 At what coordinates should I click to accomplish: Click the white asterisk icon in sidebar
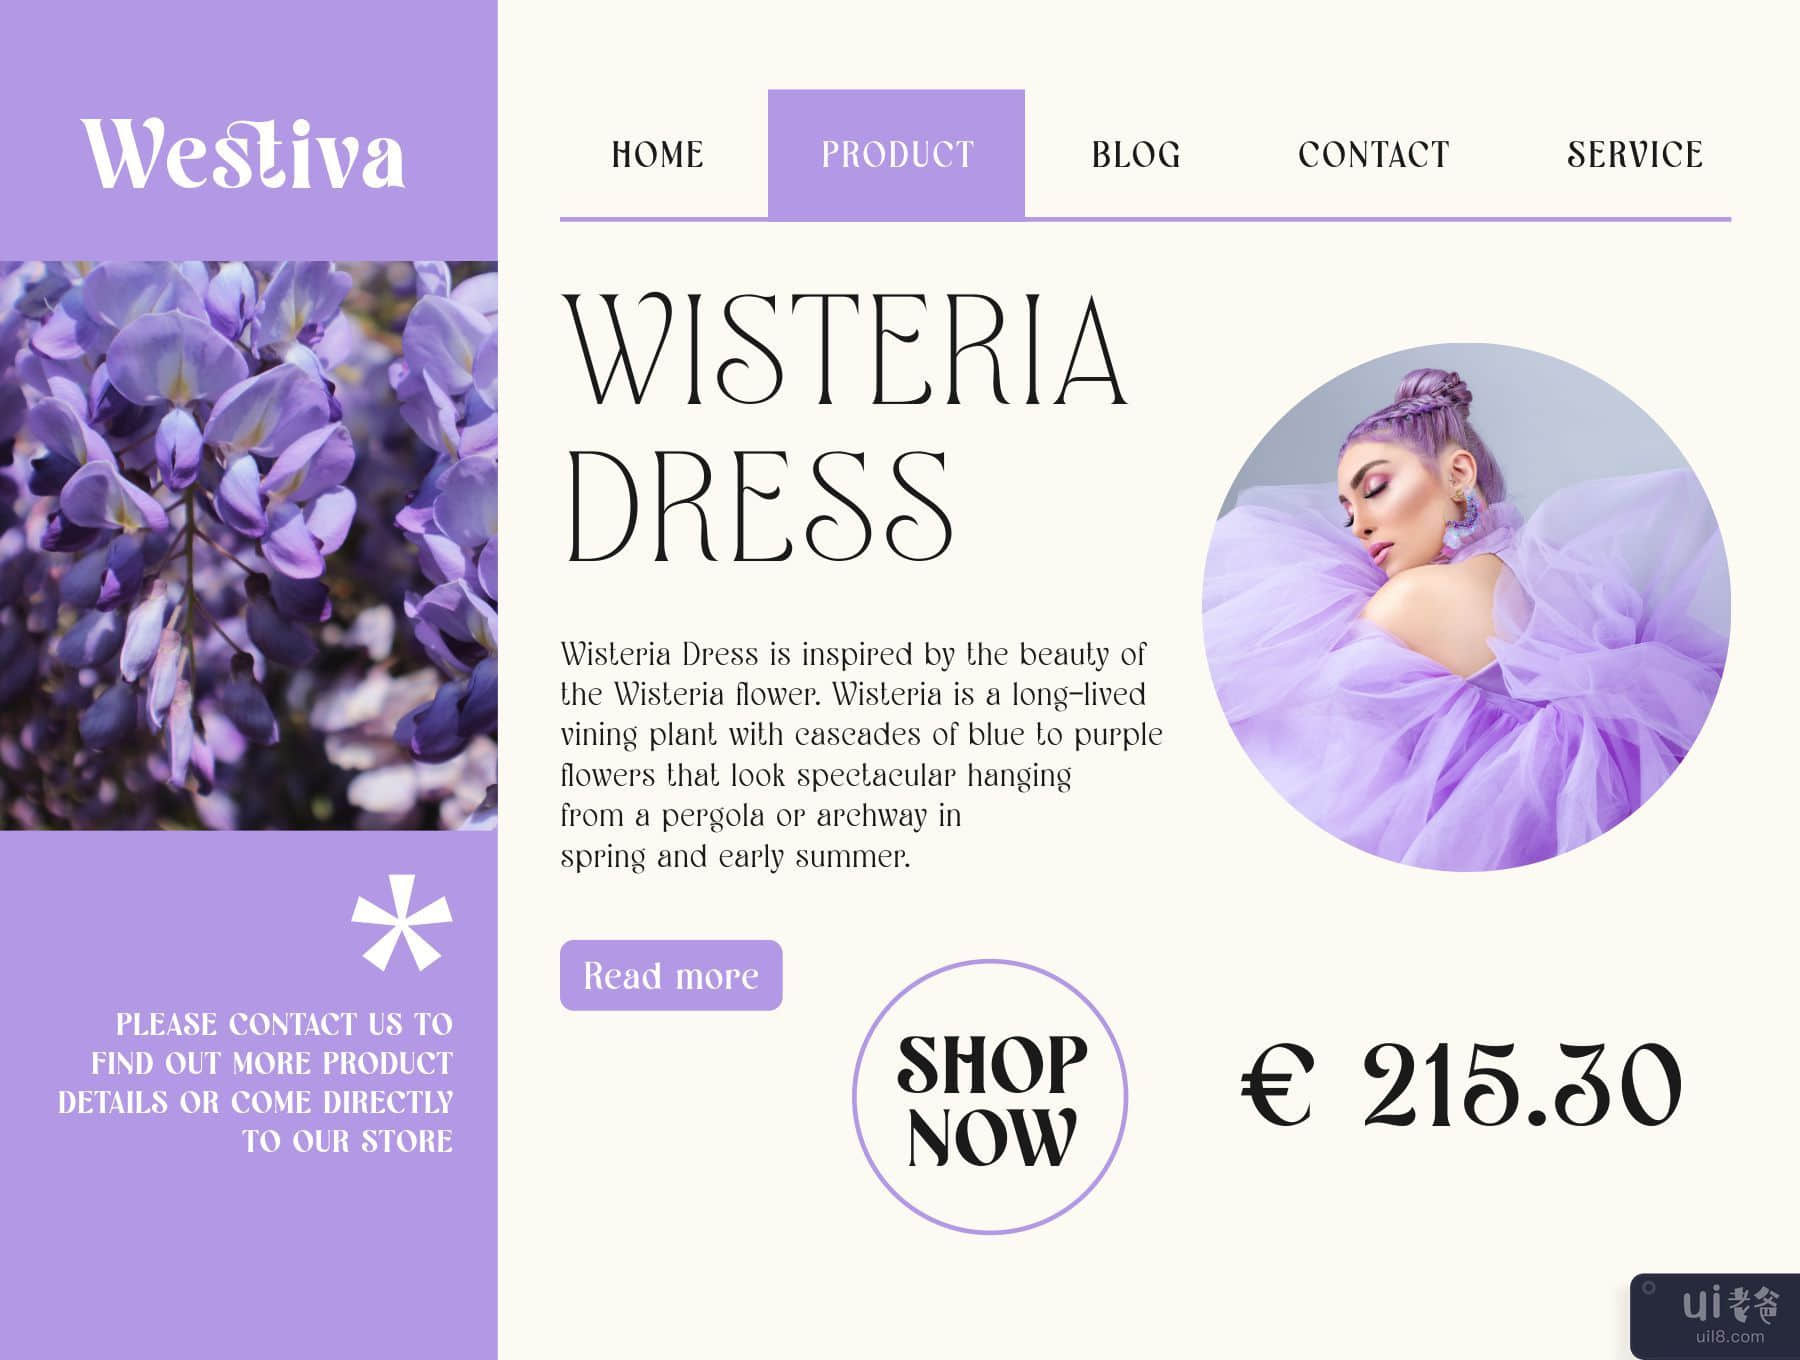[402, 923]
